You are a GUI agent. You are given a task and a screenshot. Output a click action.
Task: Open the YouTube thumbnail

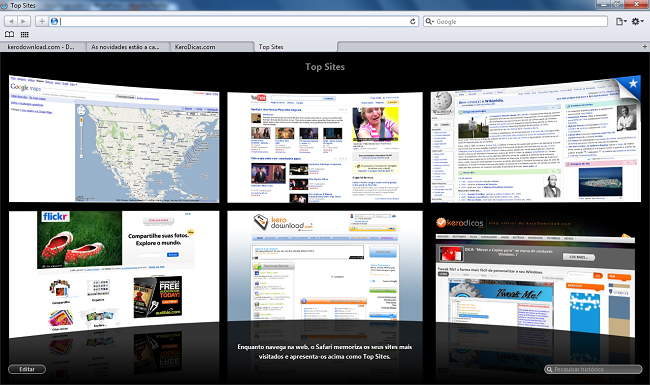pyautogui.click(x=325, y=148)
